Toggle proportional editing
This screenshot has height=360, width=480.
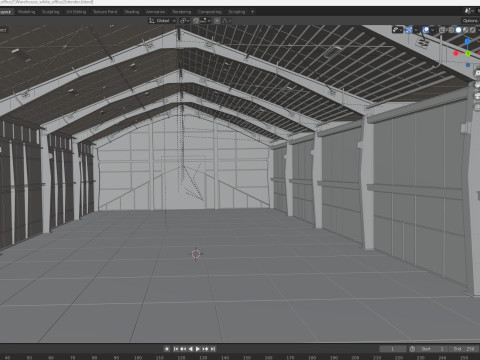click(217, 21)
